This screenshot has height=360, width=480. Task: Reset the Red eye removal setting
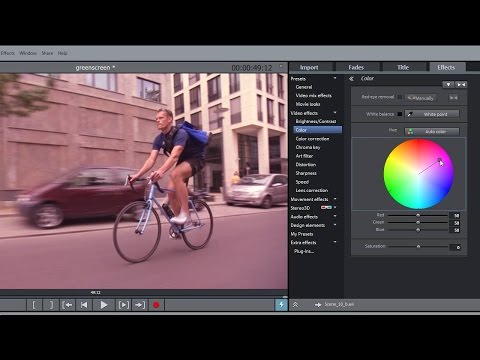coord(453,98)
